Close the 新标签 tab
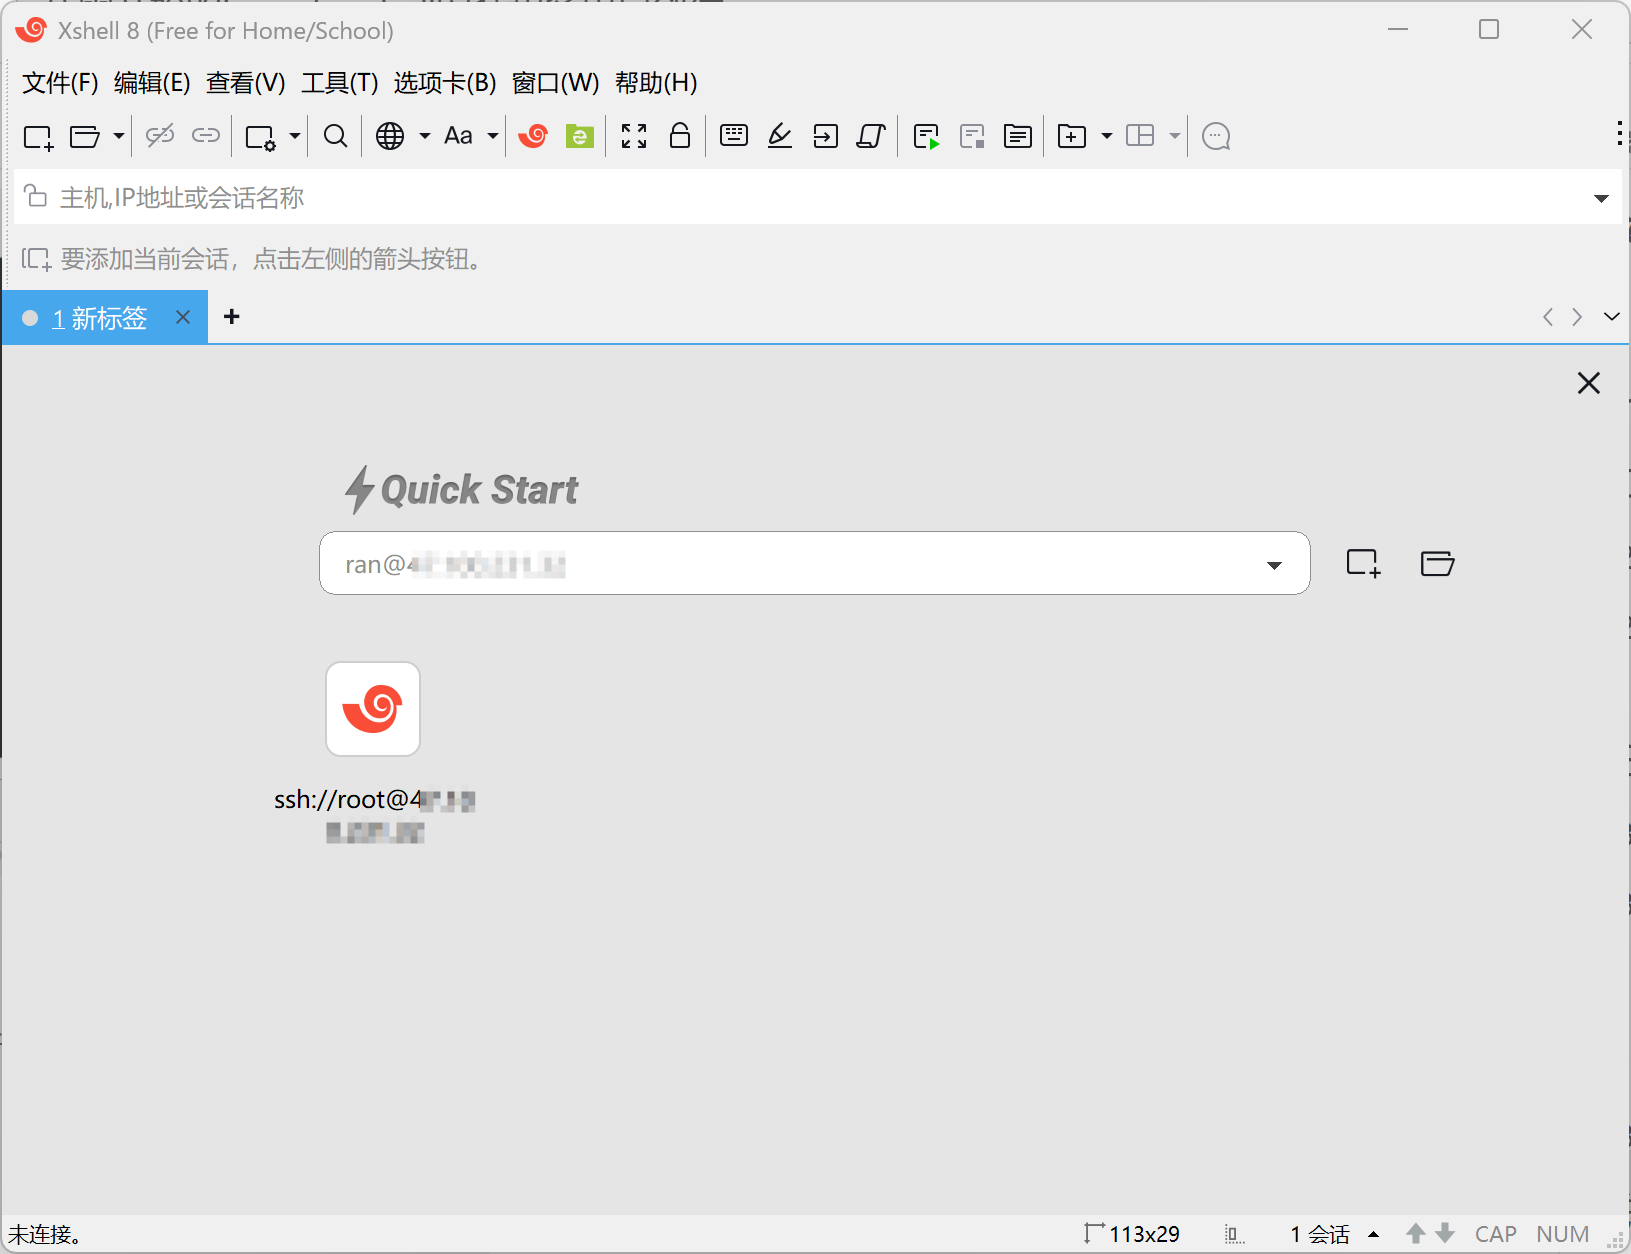Screen dimensions: 1631x1254 point(183,317)
